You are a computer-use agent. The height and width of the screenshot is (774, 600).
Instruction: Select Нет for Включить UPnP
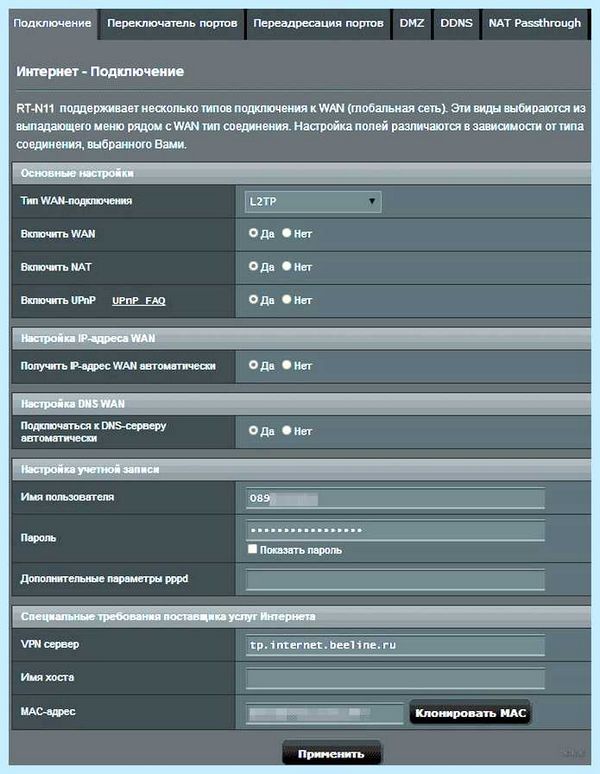coord(286,299)
